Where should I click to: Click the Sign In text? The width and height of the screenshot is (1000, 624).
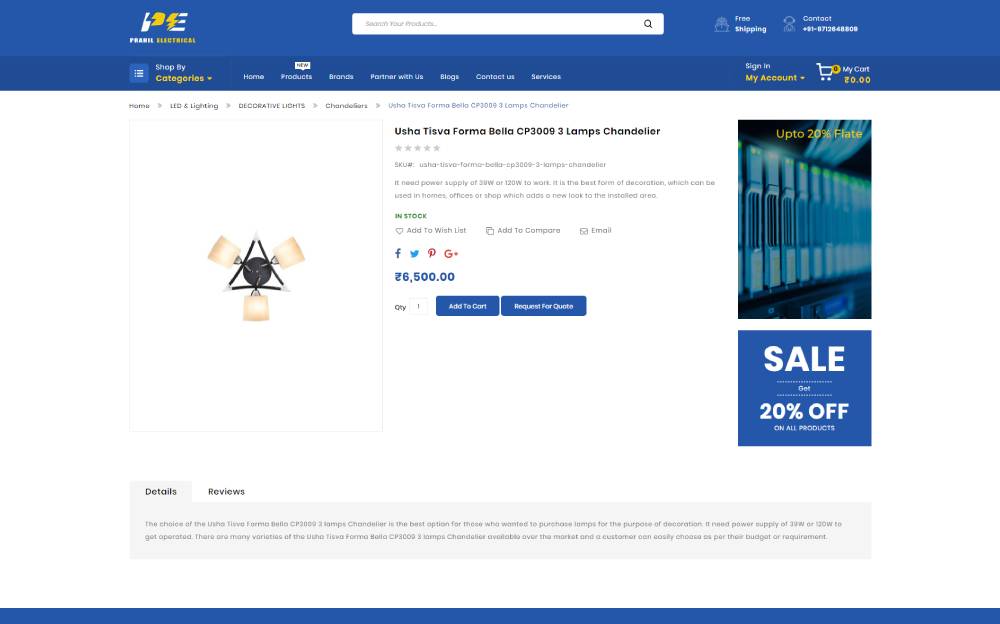point(758,66)
